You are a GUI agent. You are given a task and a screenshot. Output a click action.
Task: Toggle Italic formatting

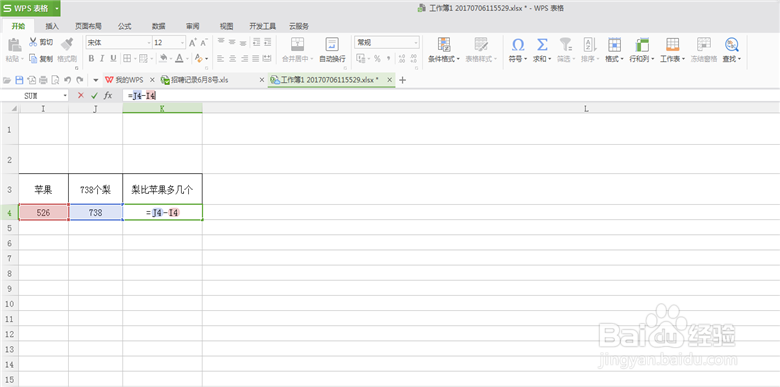point(102,59)
